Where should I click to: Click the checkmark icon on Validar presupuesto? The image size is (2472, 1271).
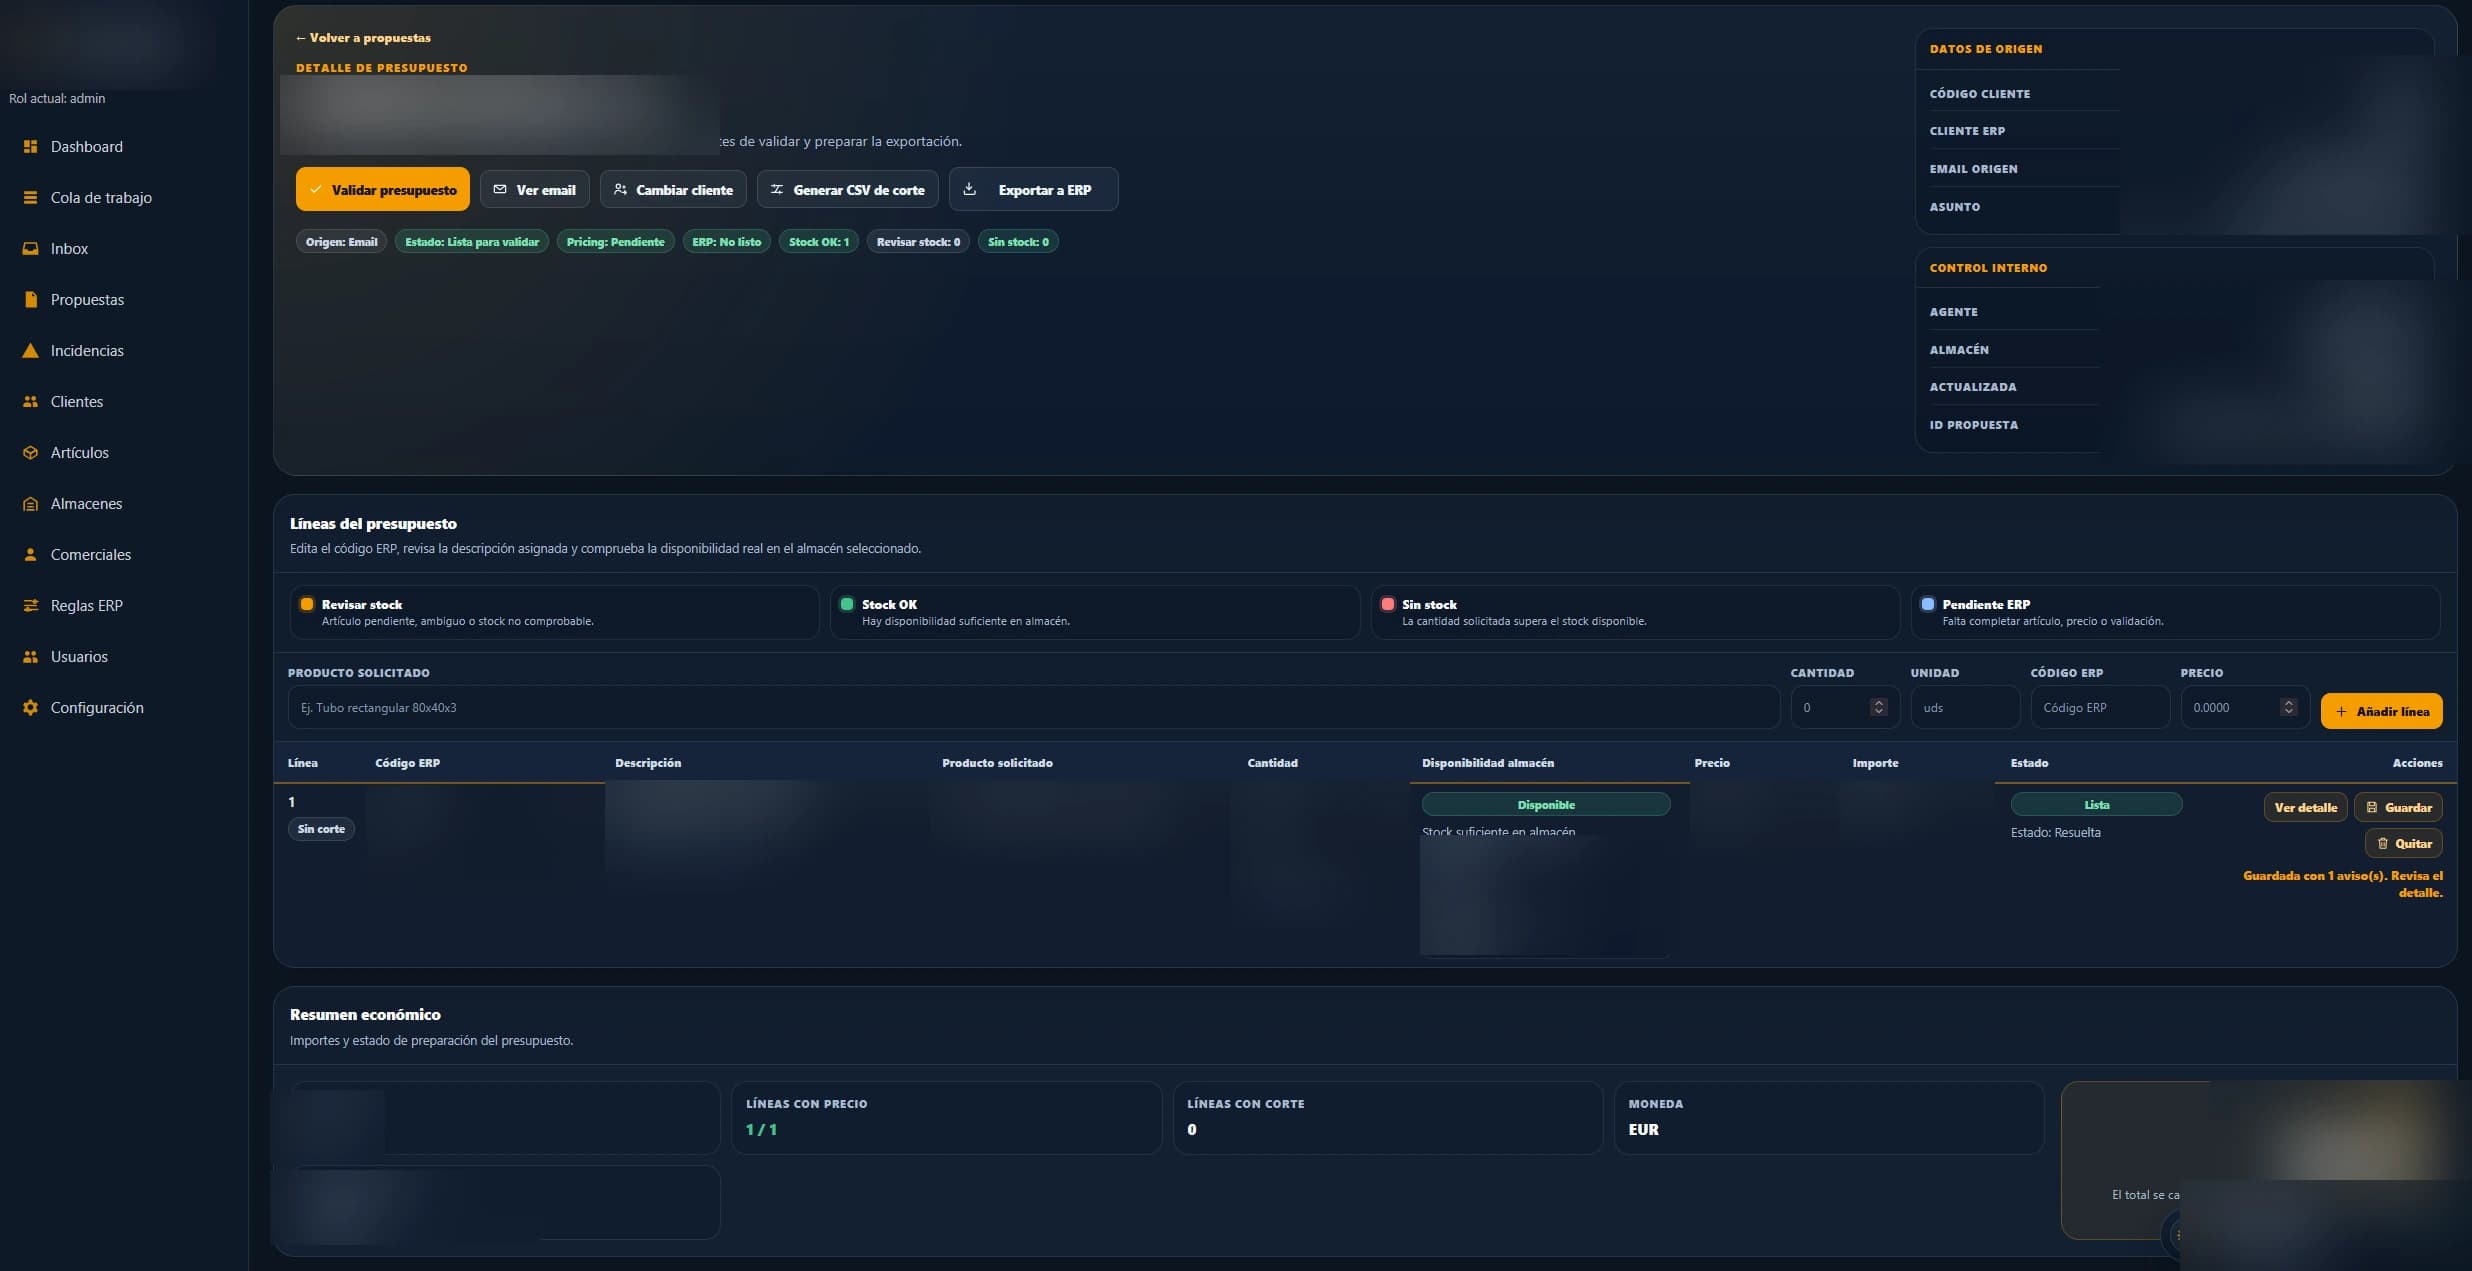[316, 189]
